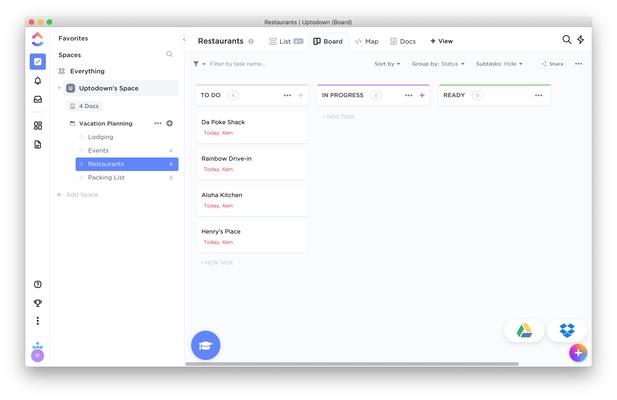
Task: Open Vacation Planning folder options ellipsis
Action: pos(158,124)
